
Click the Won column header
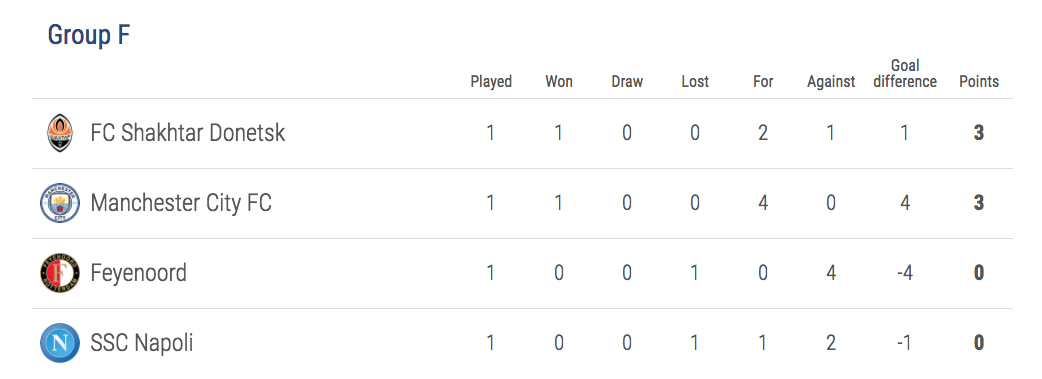pos(559,82)
